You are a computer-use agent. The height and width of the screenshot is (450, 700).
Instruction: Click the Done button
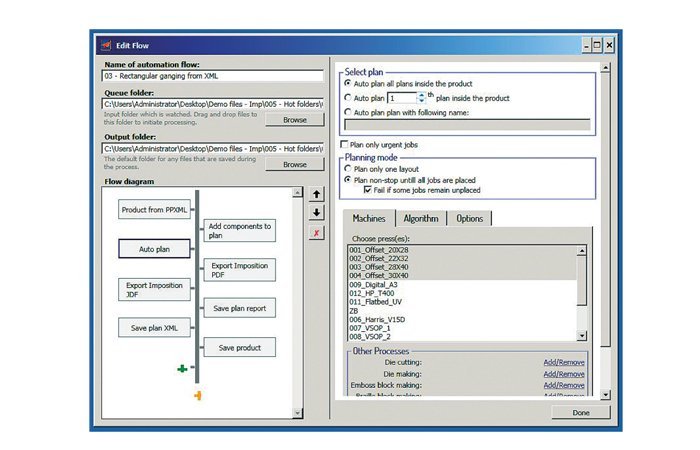pos(581,412)
